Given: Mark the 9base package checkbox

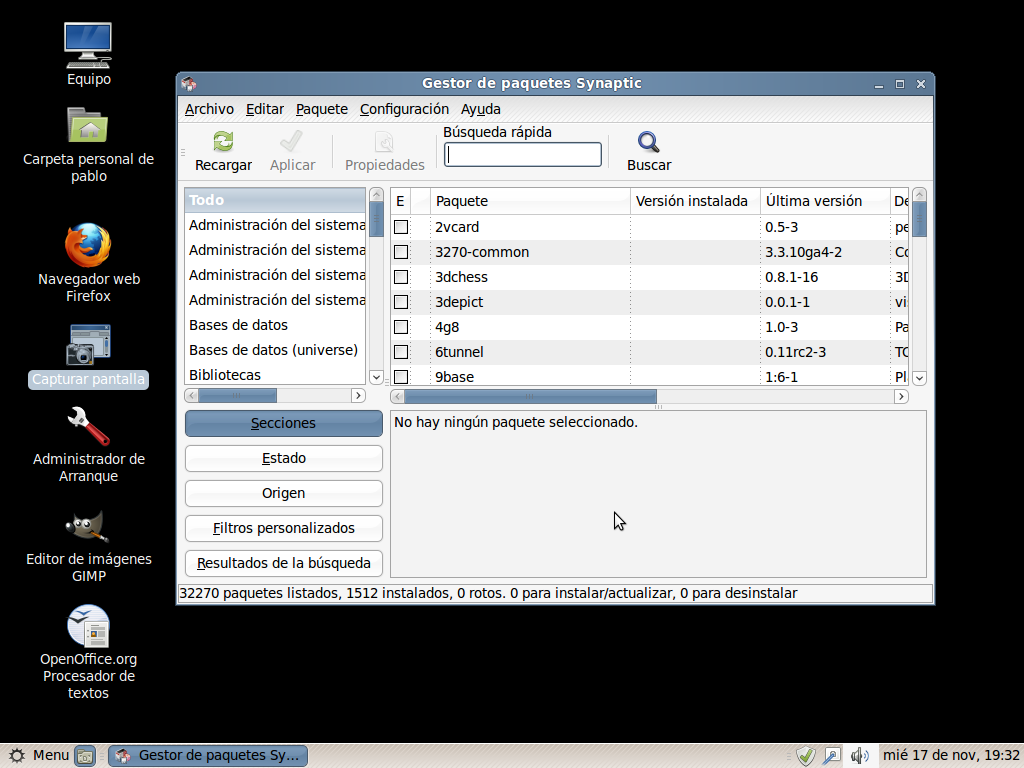Looking at the screenshot, I should pyautogui.click(x=401, y=377).
